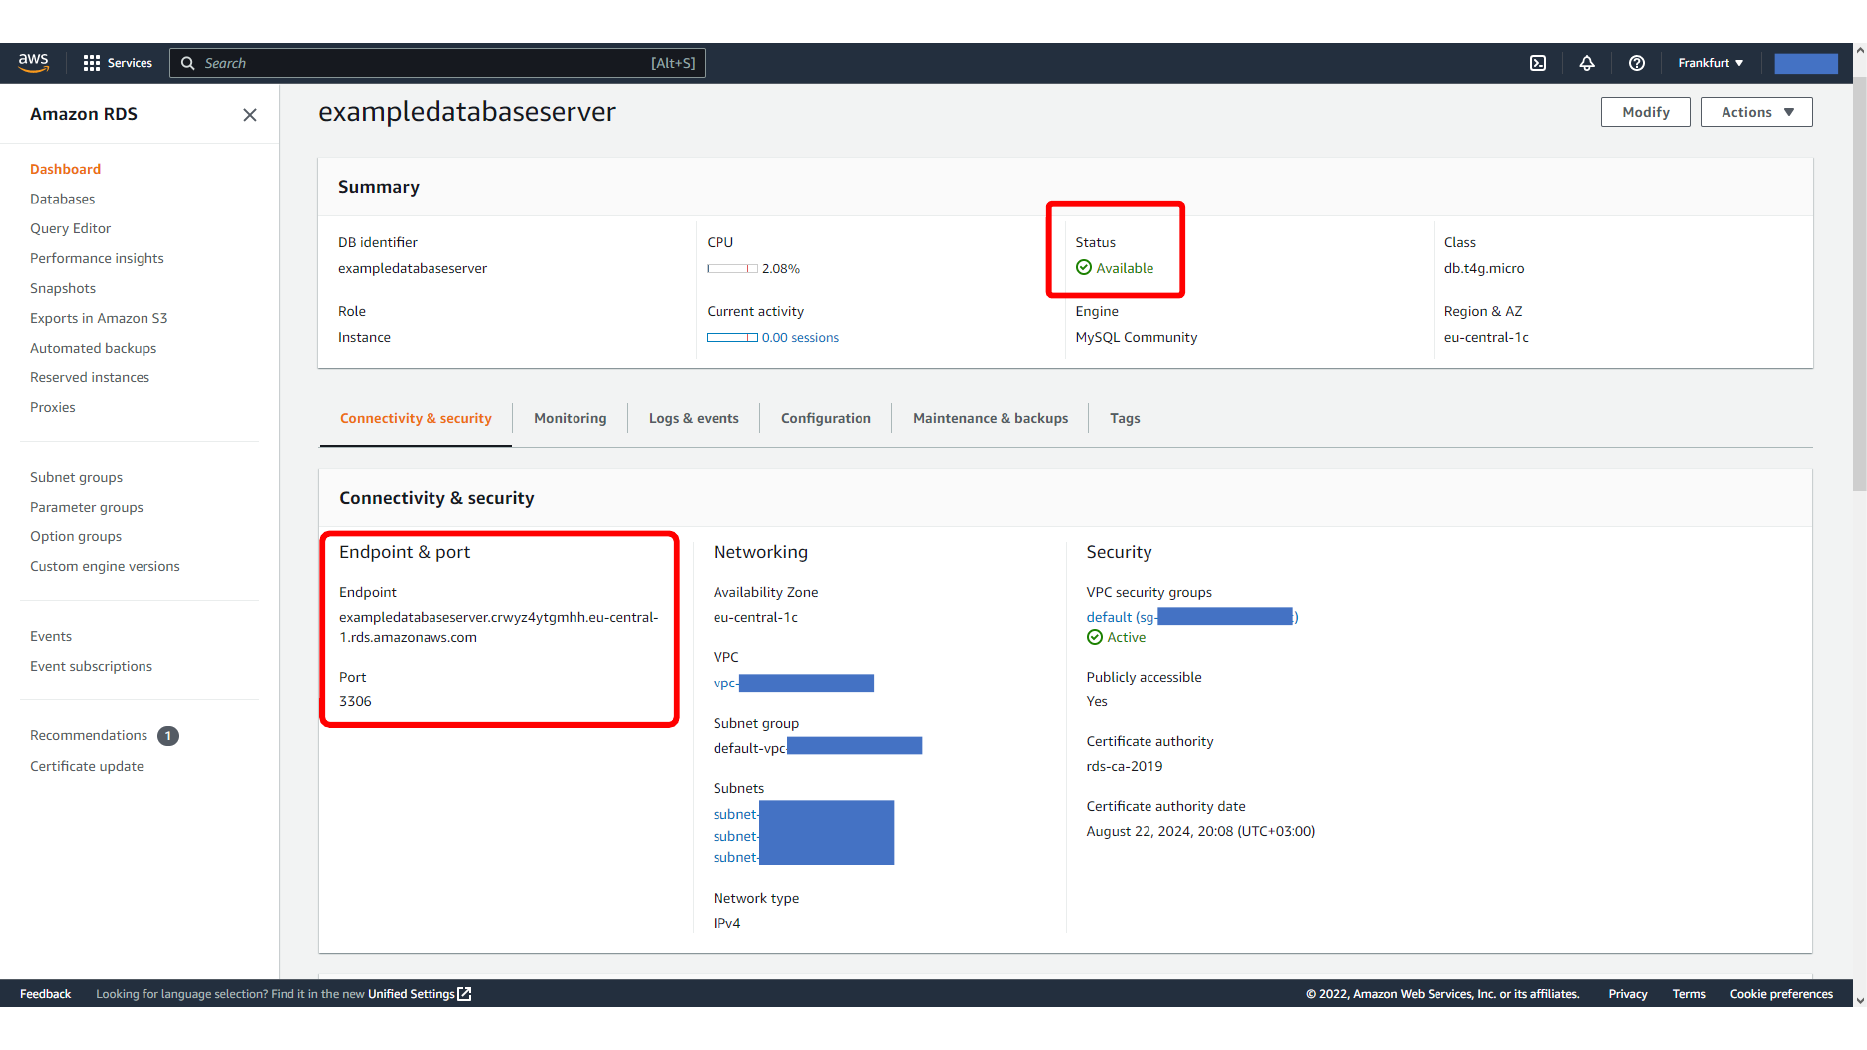1867x1050 pixels.
Task: Open the CloudShell terminal icon
Action: [1538, 63]
